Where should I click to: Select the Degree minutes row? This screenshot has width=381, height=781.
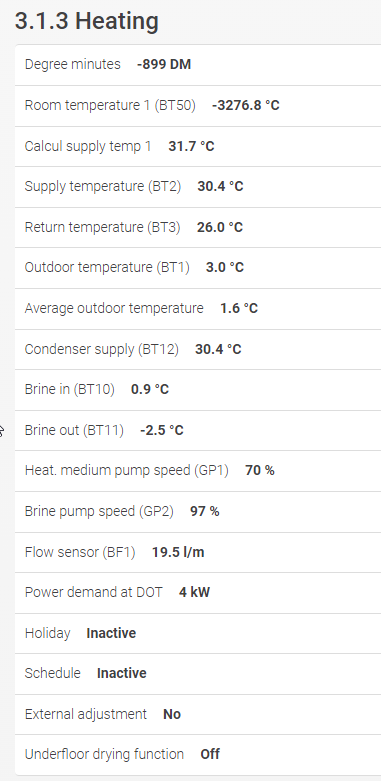point(198,65)
